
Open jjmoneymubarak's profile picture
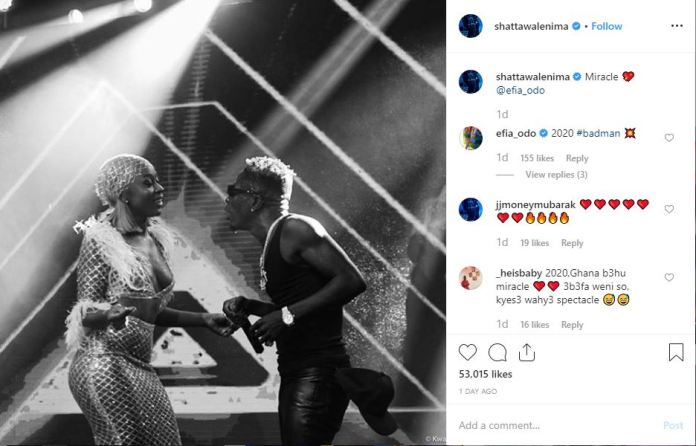pos(471,209)
